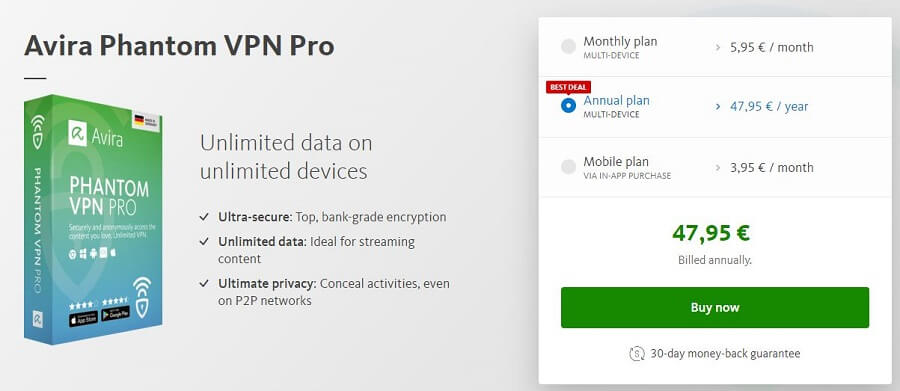The width and height of the screenshot is (900, 391).
Task: Click the chevron beside 5,95 € / month
Action: 718,48
